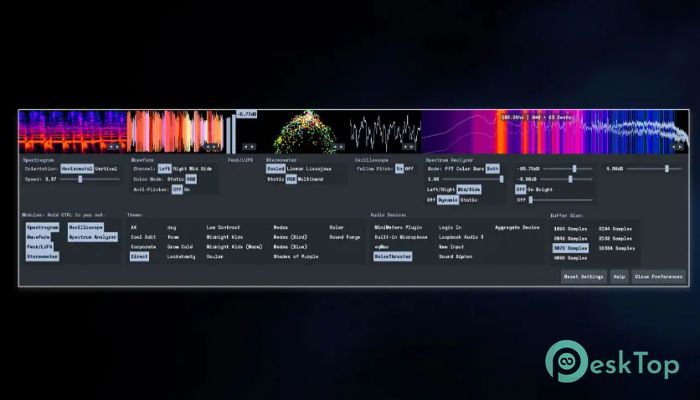Click the Spectrum Analyzer 1.00 slider
This screenshot has height=400, width=700.
point(473,179)
